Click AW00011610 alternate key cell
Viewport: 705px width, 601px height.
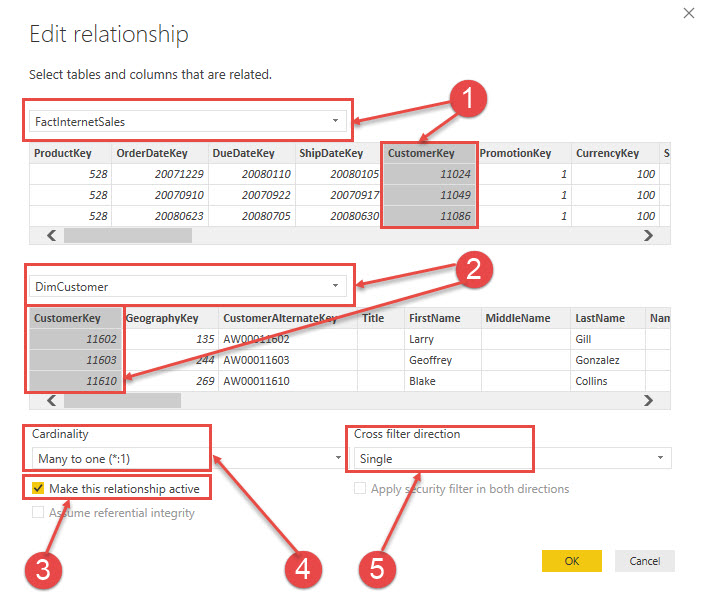tap(256, 381)
